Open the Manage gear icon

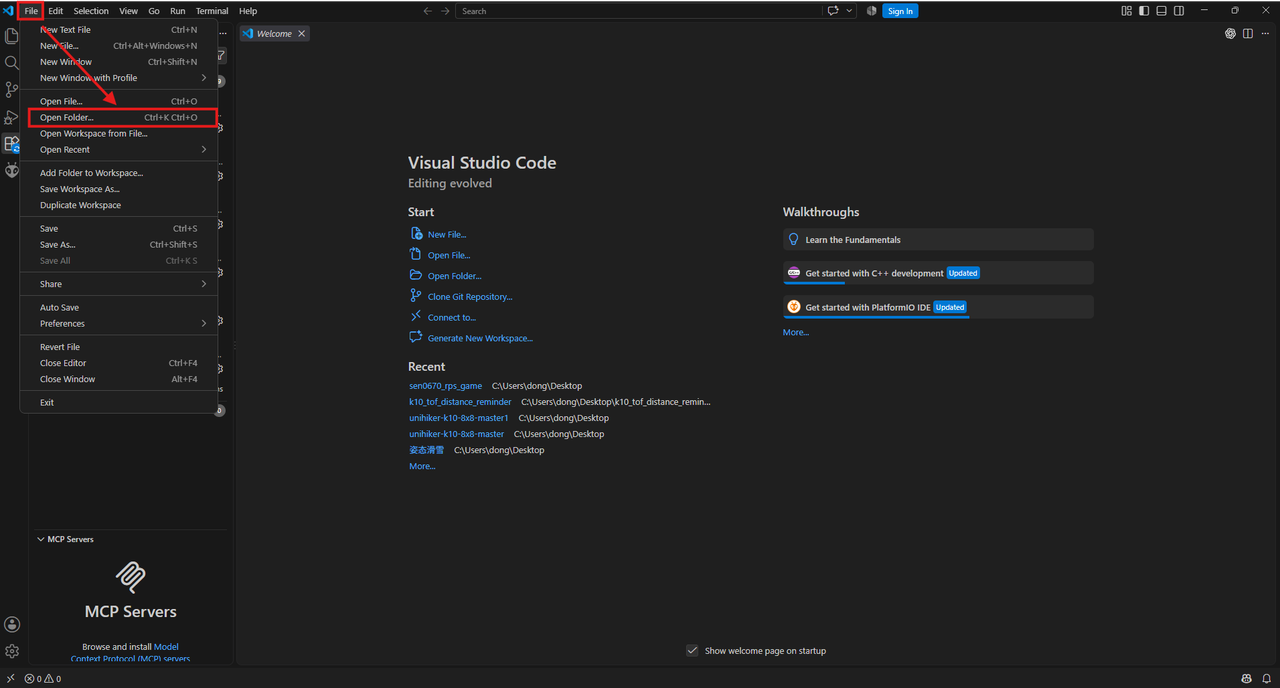coord(12,652)
